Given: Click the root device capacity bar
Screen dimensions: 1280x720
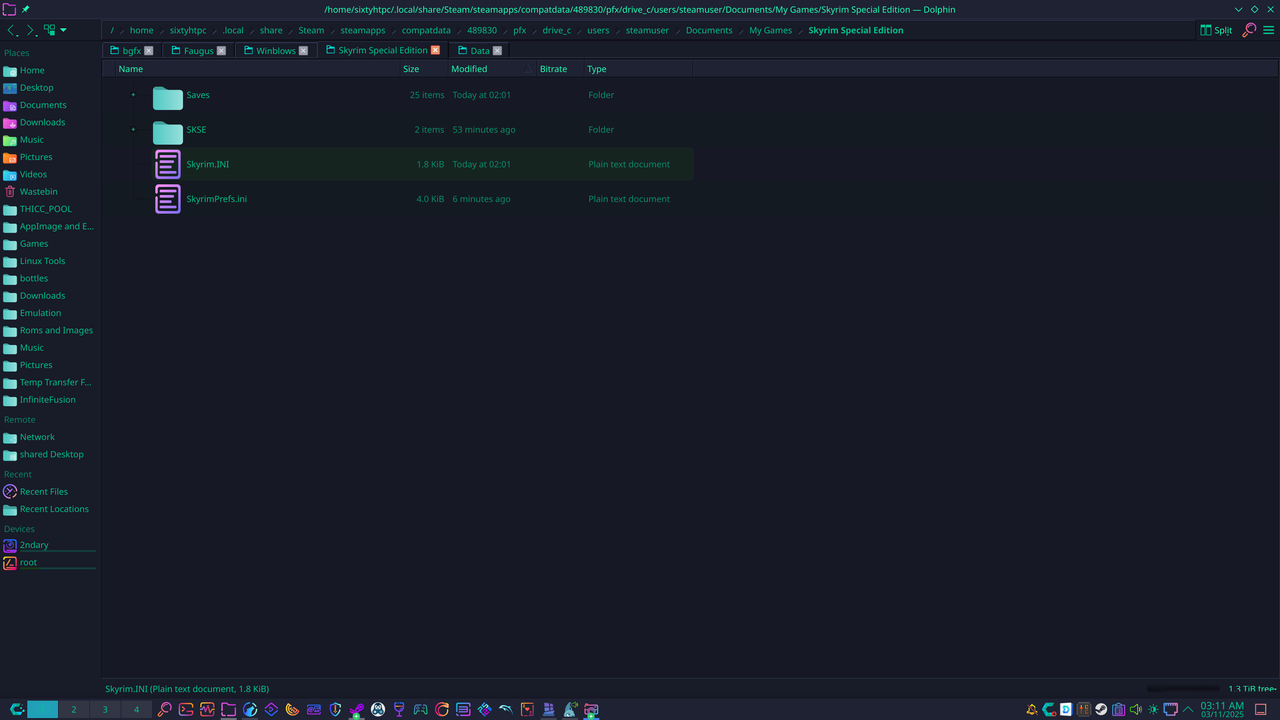Looking at the screenshot, I should [x=56, y=567].
